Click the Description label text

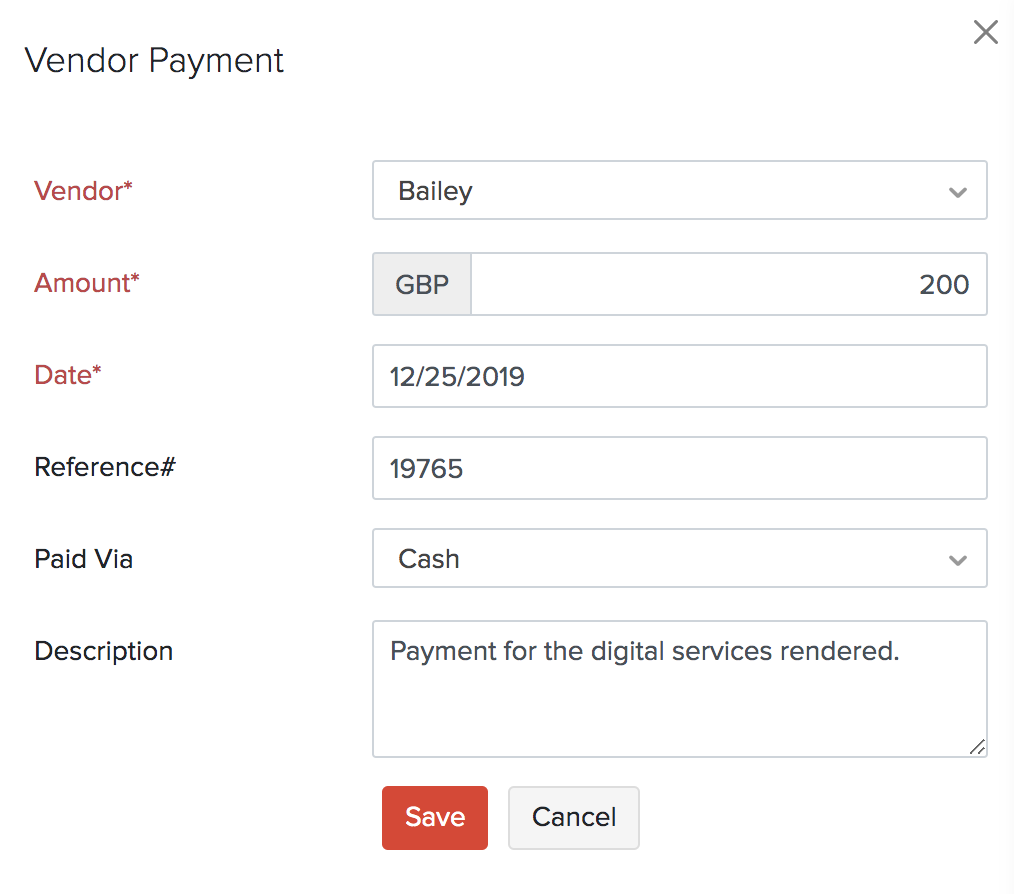pos(104,651)
